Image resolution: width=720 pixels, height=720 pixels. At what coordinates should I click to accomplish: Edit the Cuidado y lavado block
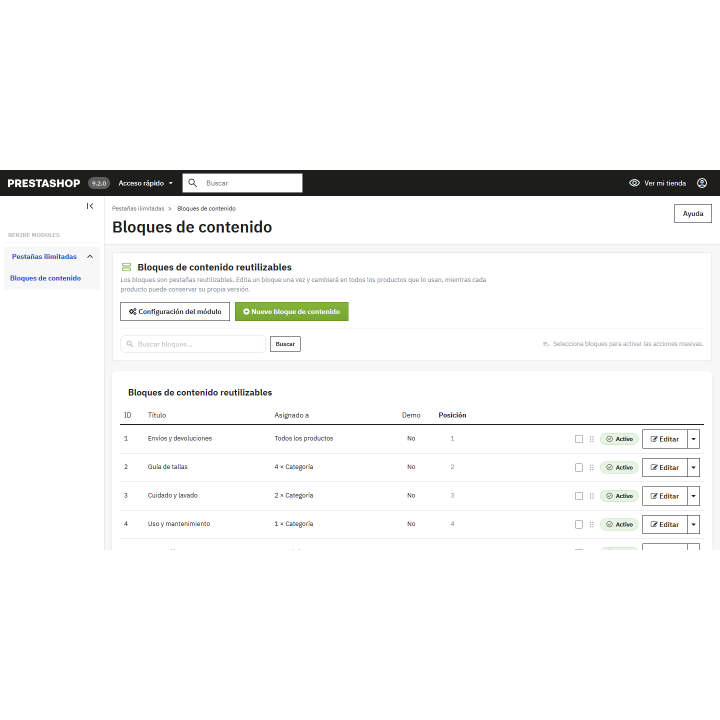point(664,496)
